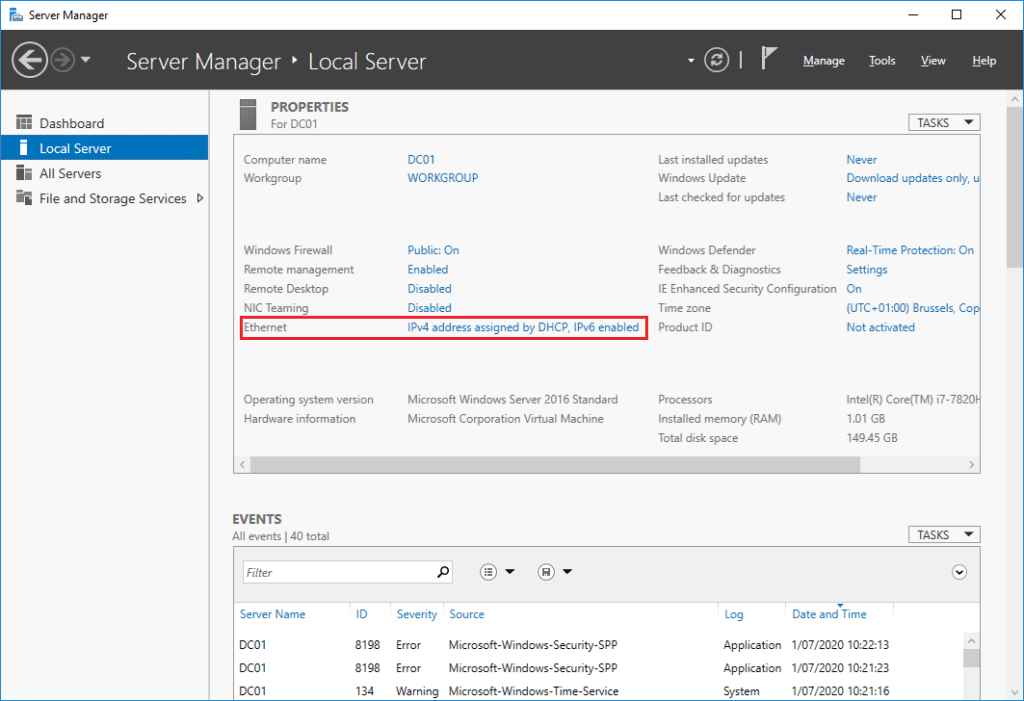The width and height of the screenshot is (1024, 701).
Task: Click Last checked for updates 'Never' link
Action: pos(861,197)
